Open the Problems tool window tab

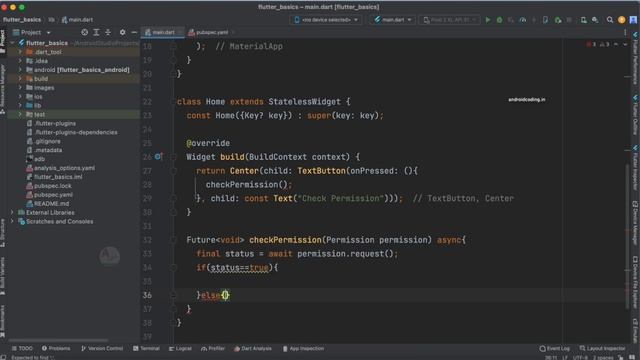click(x=56, y=349)
